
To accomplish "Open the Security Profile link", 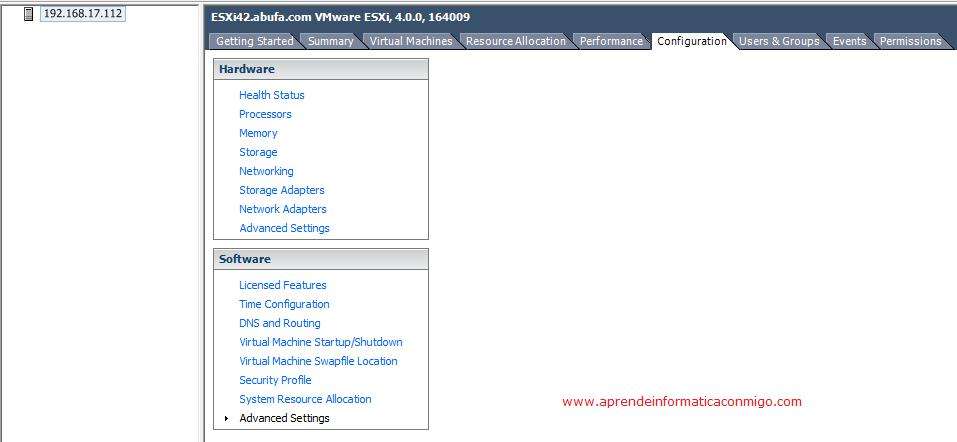I will pyautogui.click(x=275, y=380).
